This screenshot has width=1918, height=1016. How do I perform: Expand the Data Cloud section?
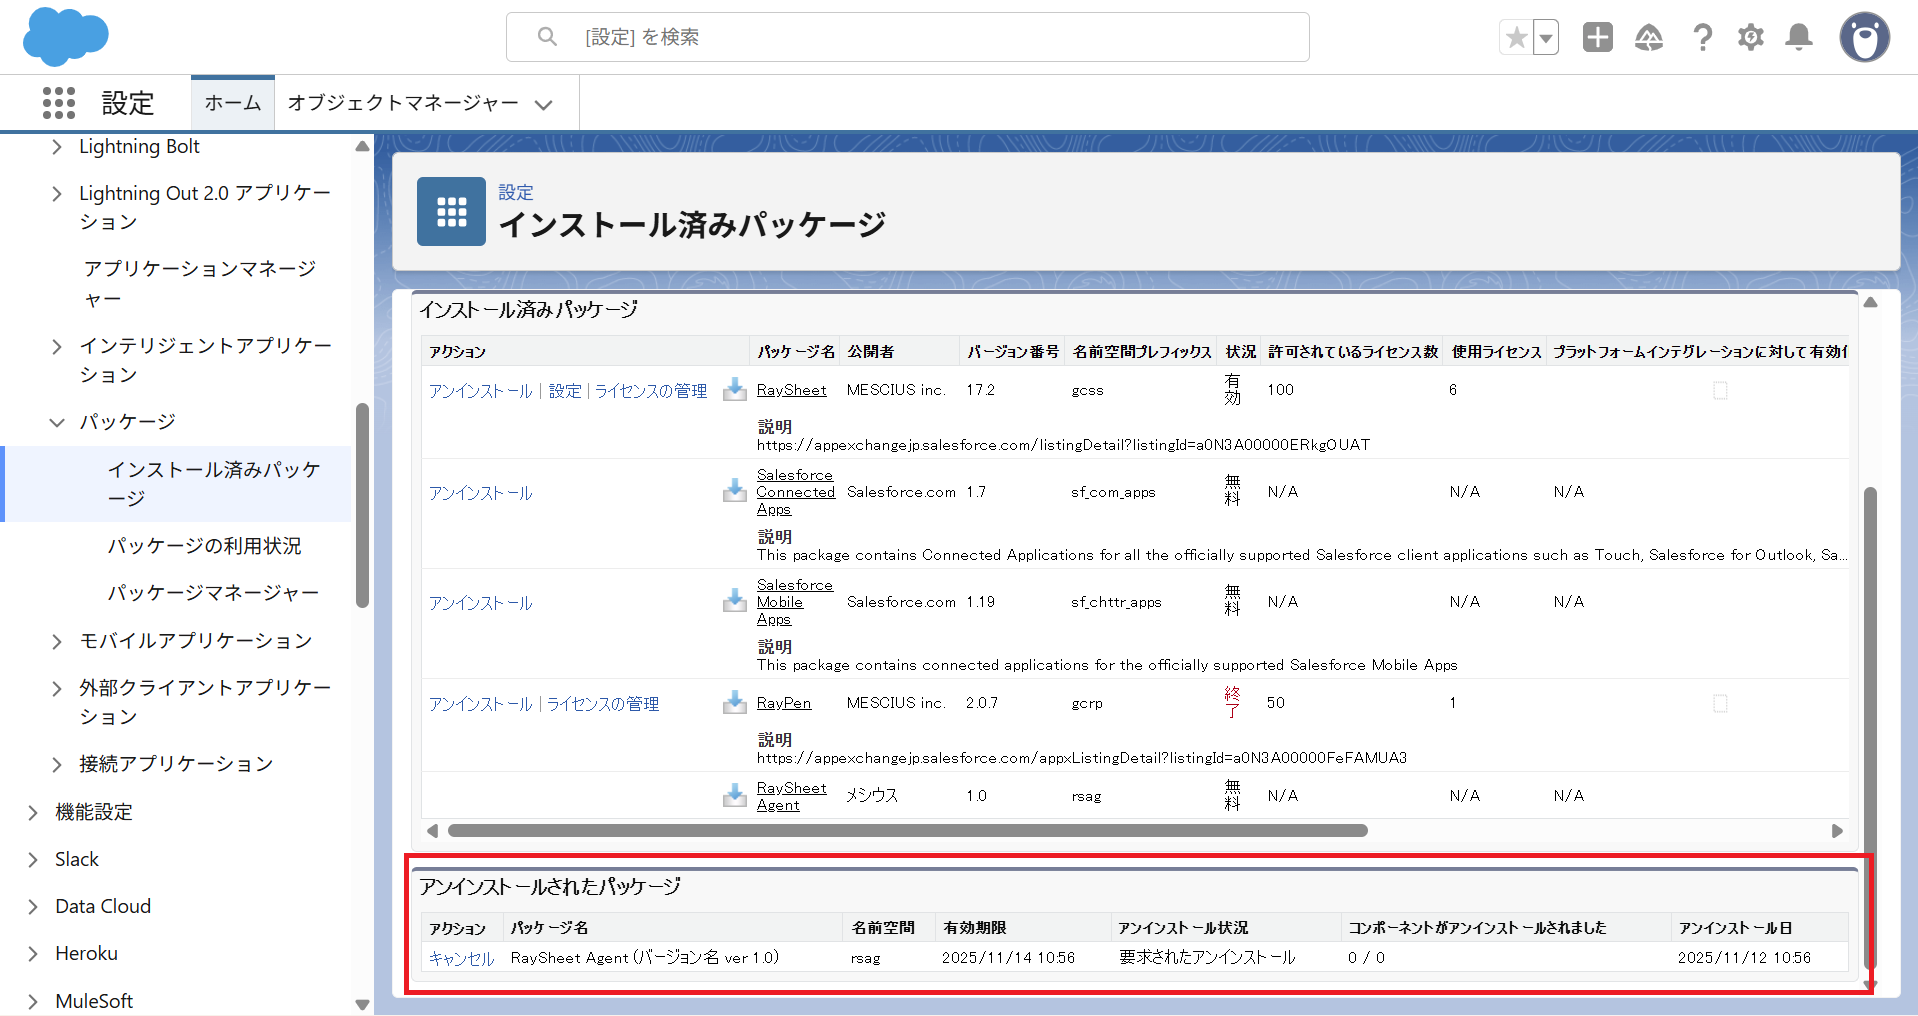tap(33, 907)
